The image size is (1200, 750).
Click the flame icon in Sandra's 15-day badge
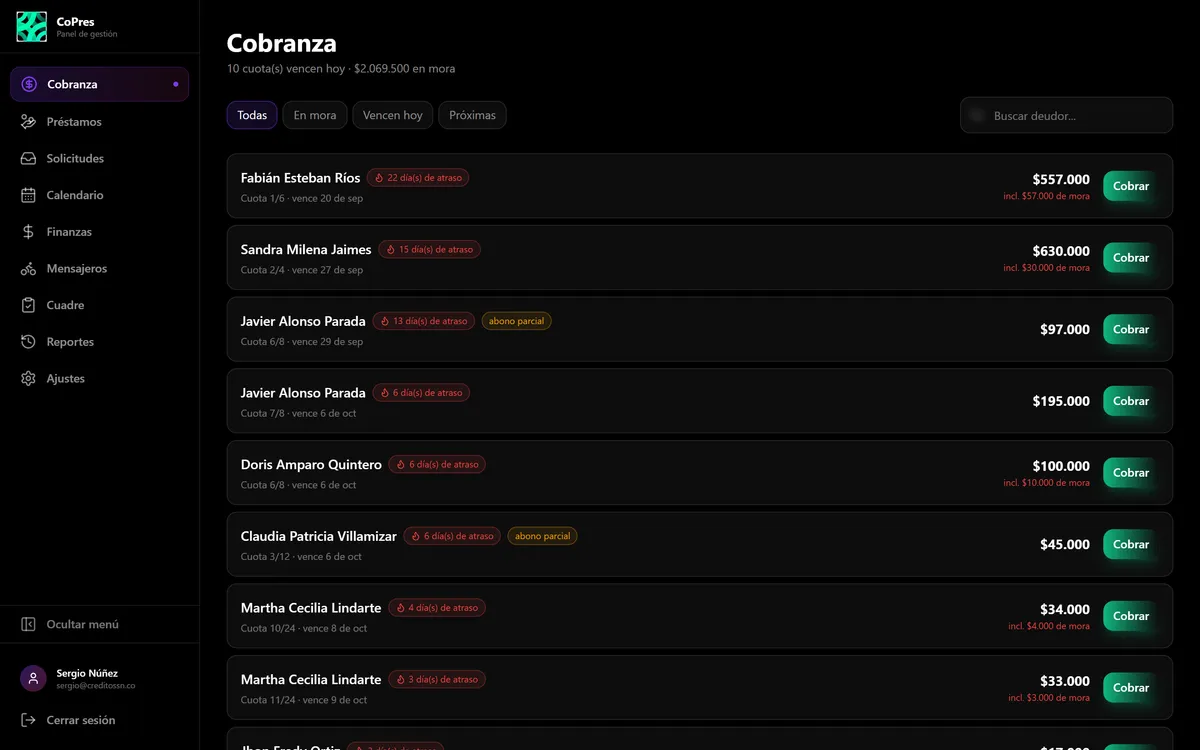[390, 250]
